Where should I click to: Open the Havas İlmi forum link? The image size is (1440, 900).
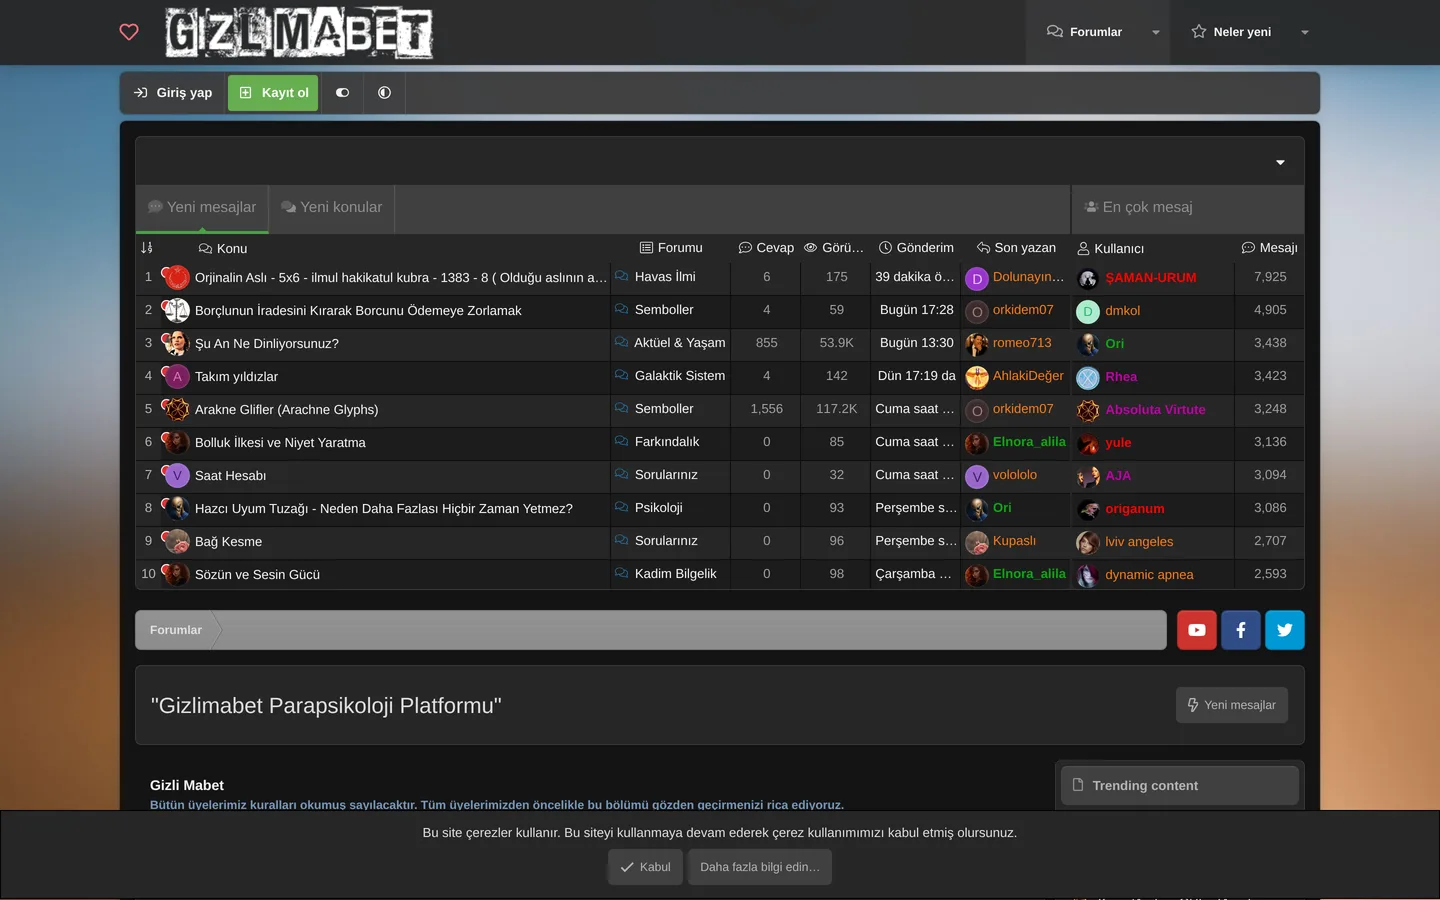tap(665, 277)
